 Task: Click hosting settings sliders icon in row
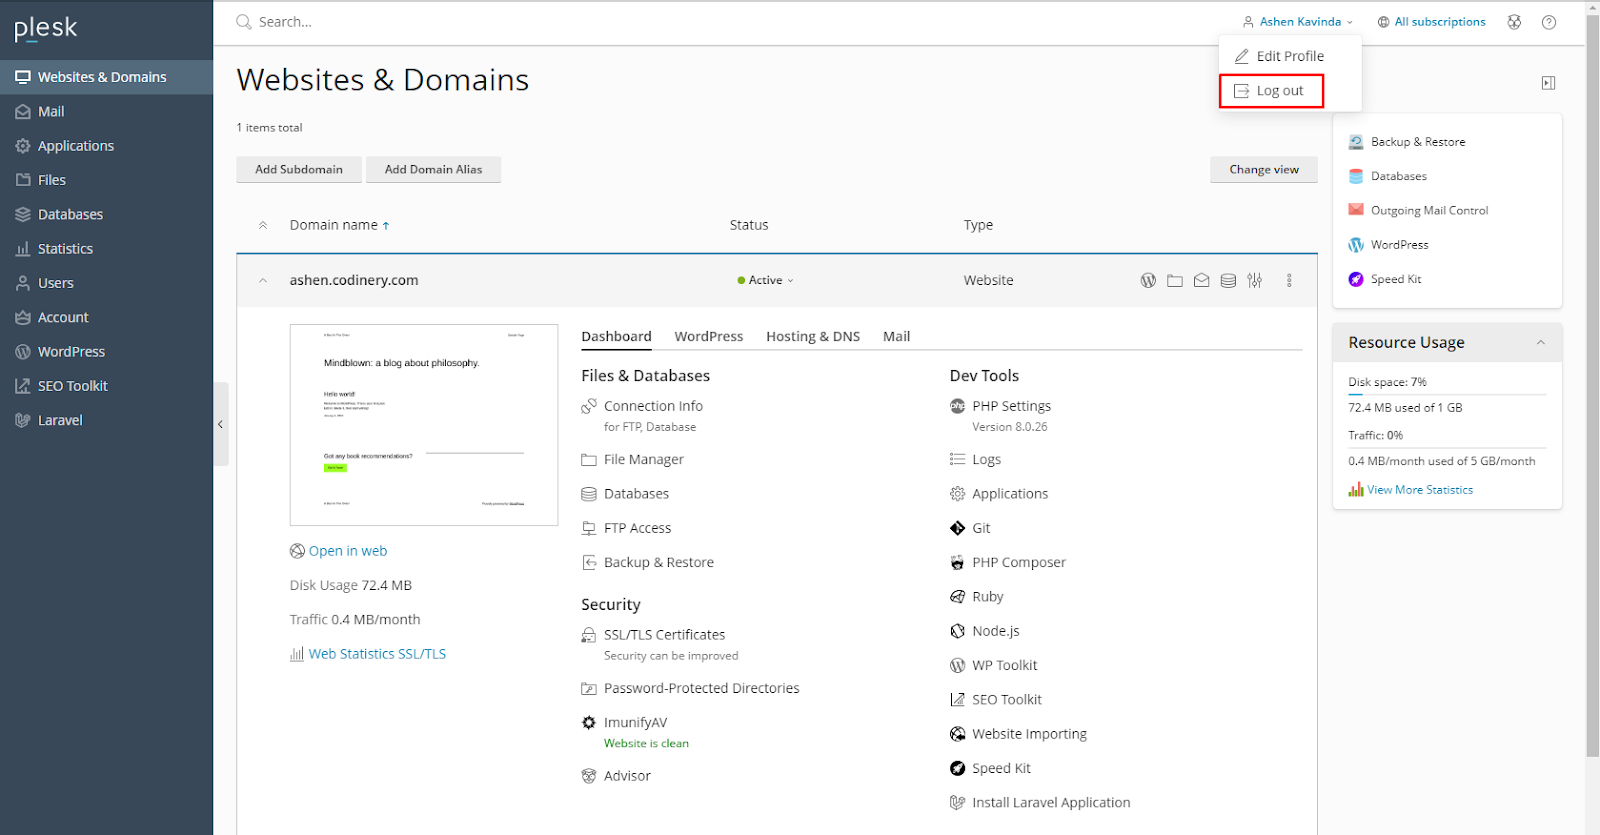click(x=1255, y=281)
